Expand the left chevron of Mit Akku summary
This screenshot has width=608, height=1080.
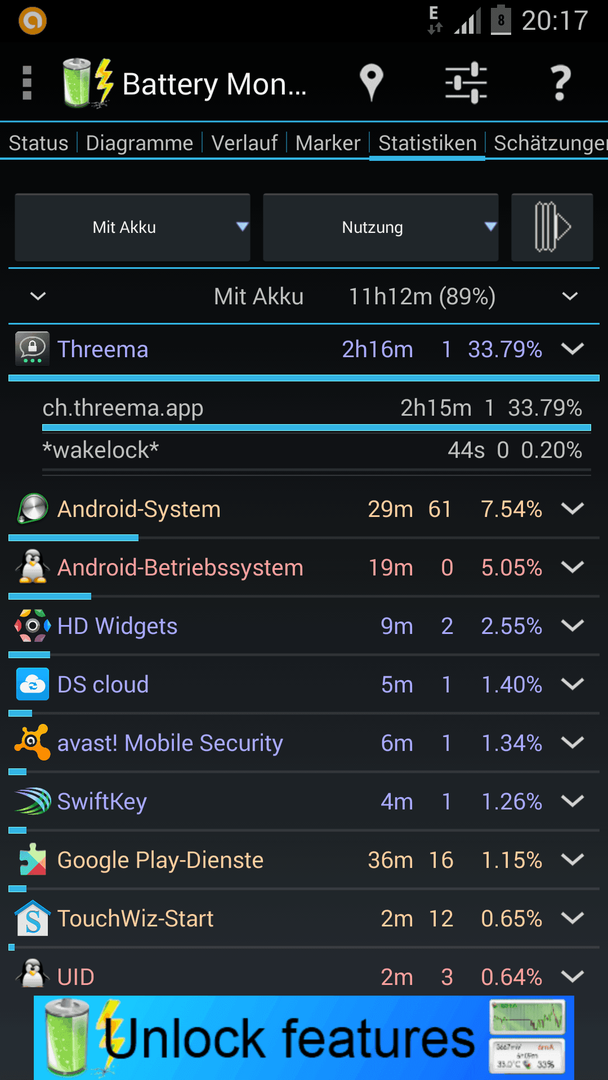38,297
